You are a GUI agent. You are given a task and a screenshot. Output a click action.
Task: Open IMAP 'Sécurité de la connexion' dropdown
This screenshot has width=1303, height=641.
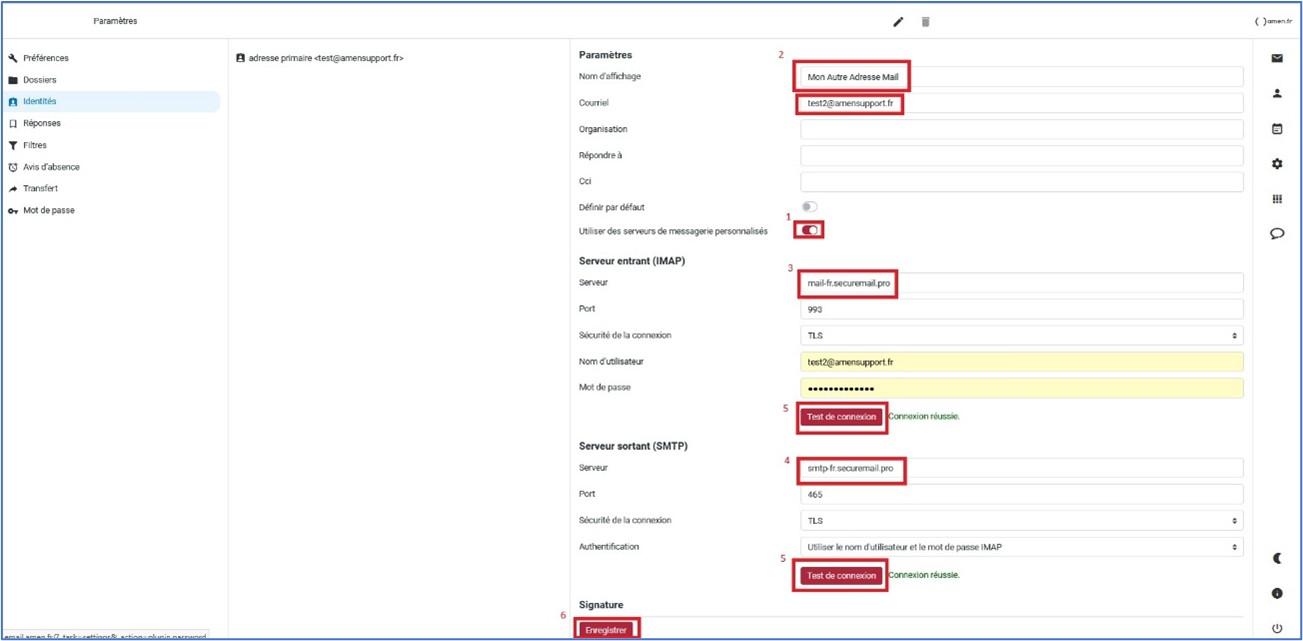[1021, 336]
